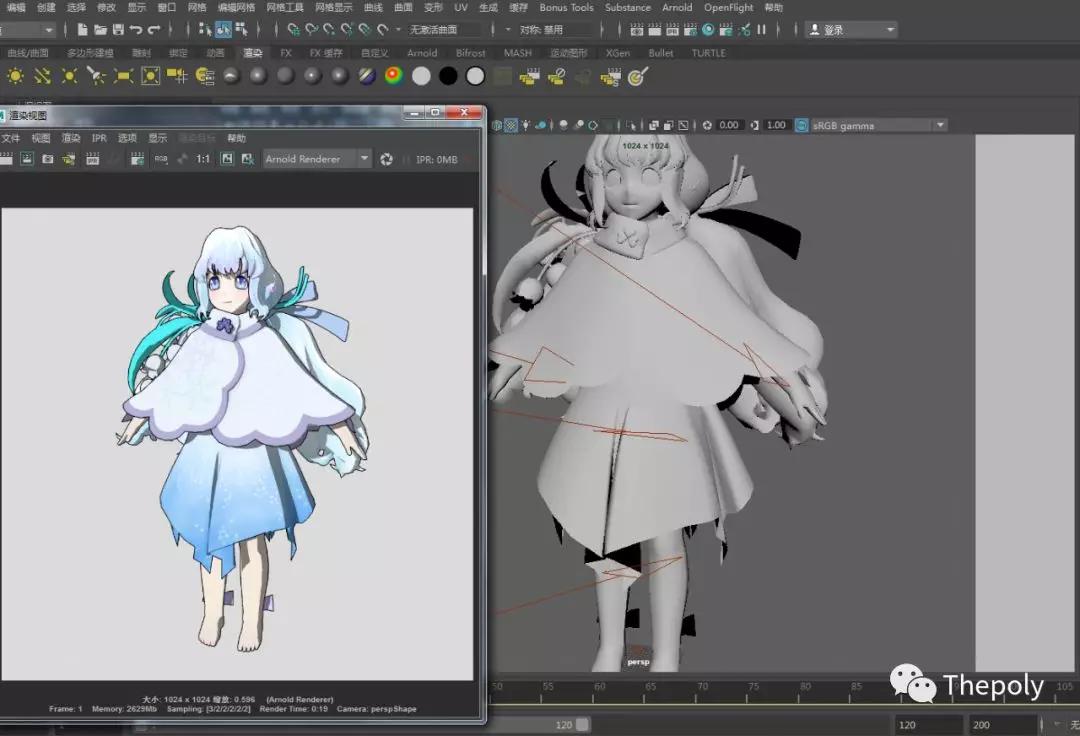Click the area light shelf icon
The image size is (1080, 736).
pos(124,76)
